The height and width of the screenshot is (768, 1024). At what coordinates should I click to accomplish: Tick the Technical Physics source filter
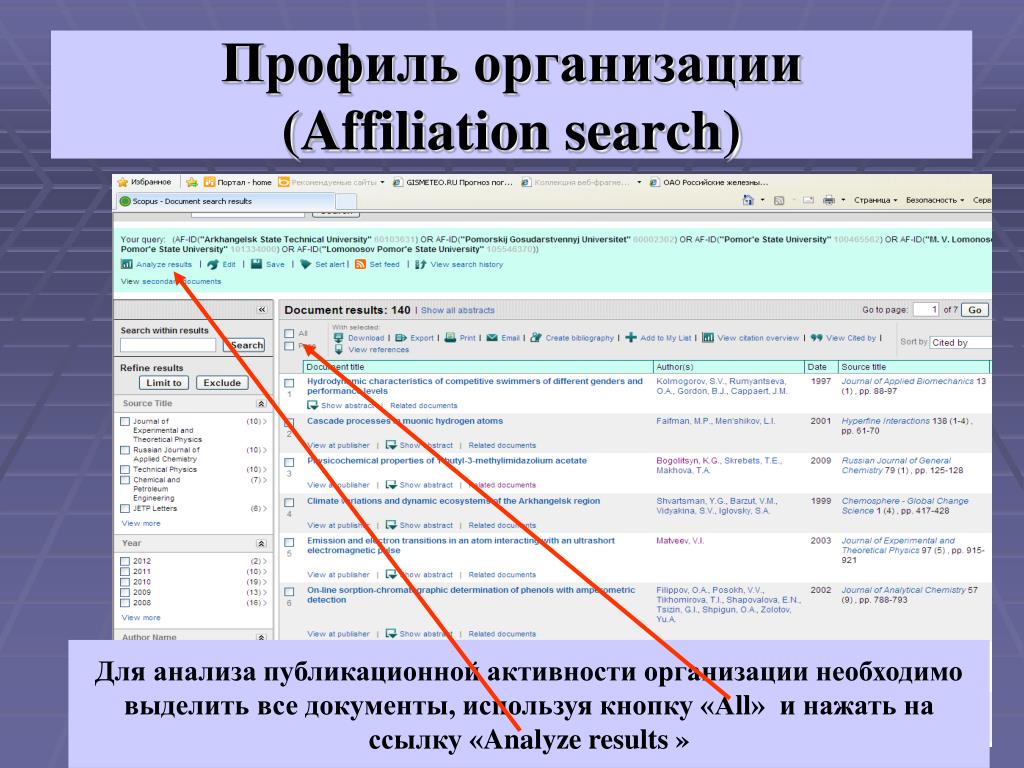[x=125, y=470]
